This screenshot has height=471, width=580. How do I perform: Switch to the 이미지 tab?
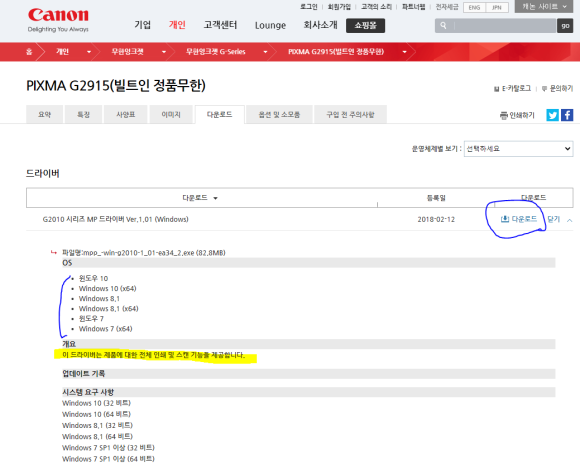click(x=171, y=115)
